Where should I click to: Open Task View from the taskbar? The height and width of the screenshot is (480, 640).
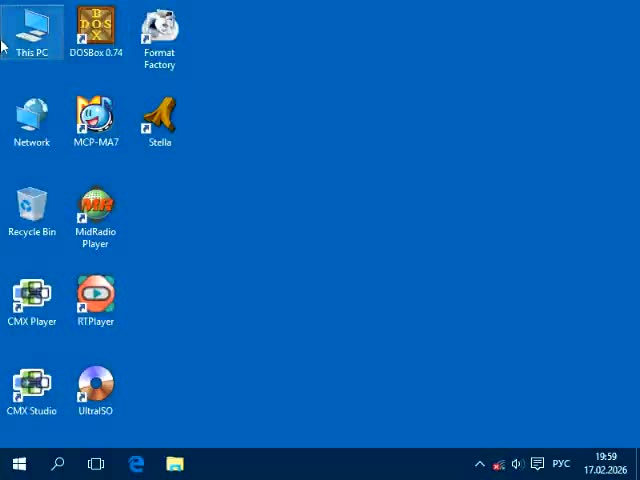[x=96, y=464]
